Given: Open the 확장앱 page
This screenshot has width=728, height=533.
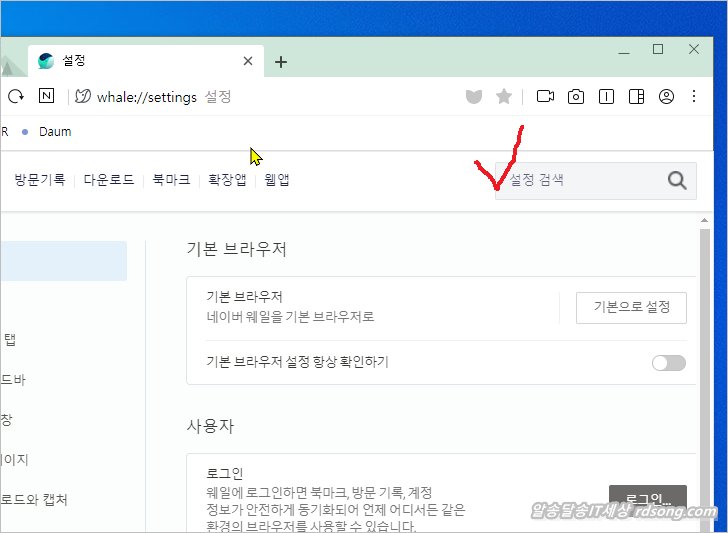Looking at the screenshot, I should (x=227, y=180).
